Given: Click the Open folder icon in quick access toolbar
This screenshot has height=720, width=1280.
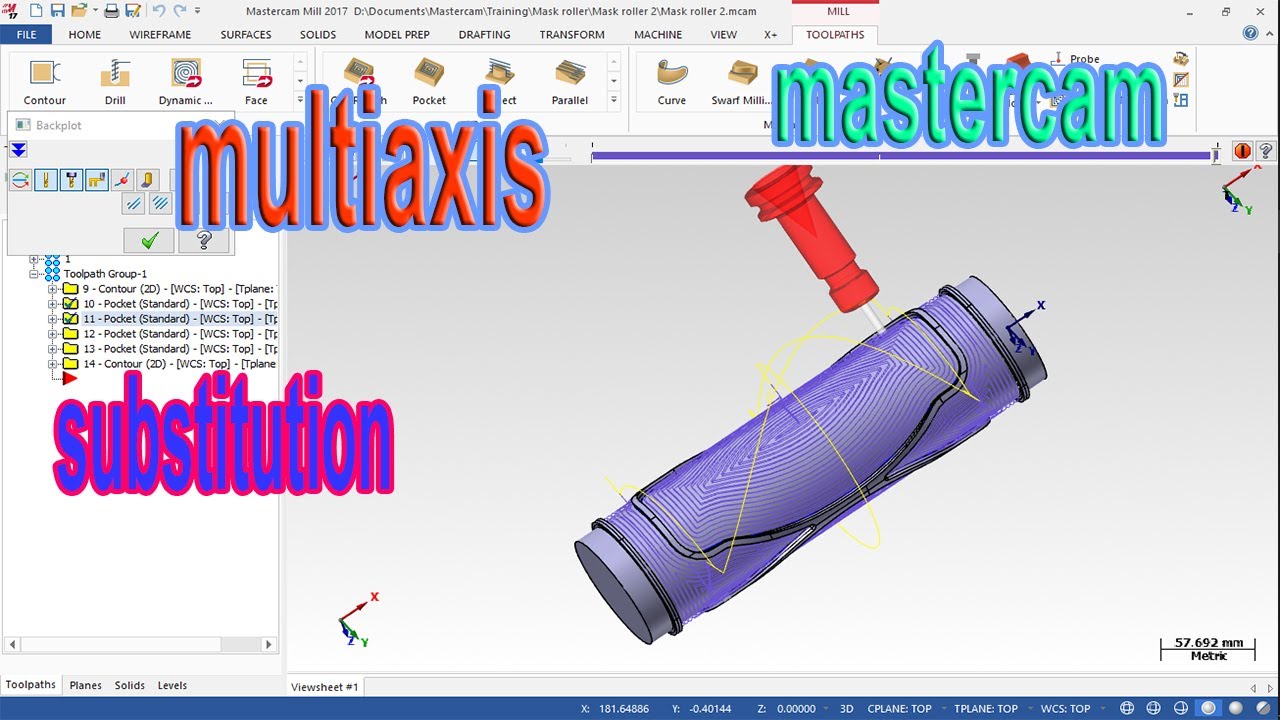Looking at the screenshot, I should click(79, 11).
